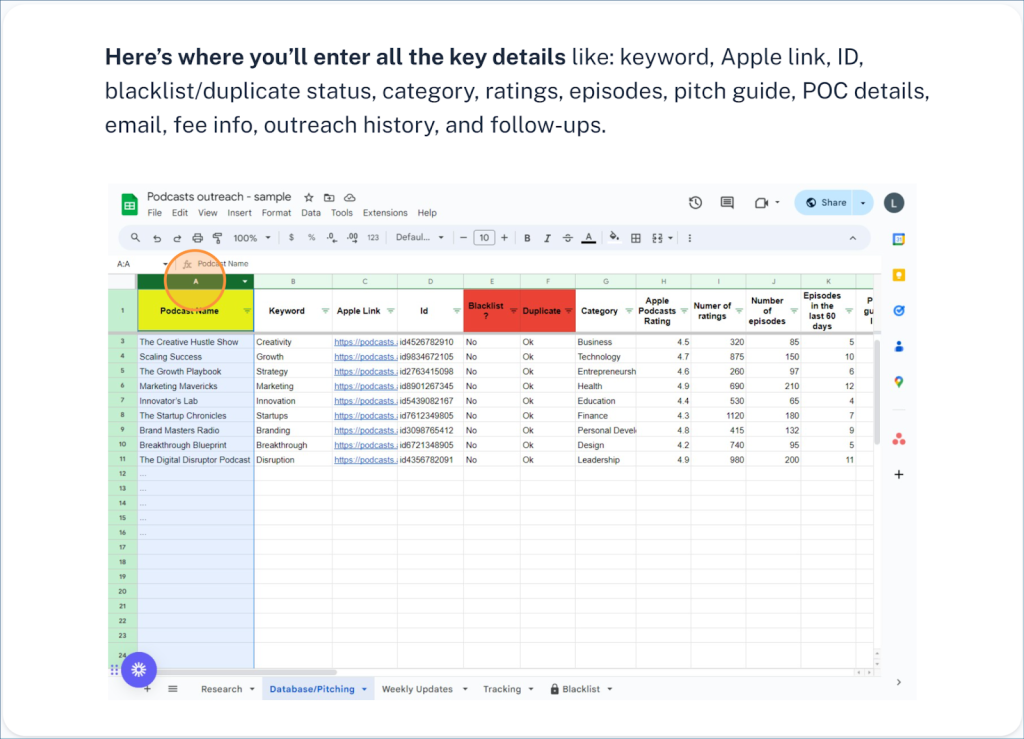Open the zoom 100% dropdown

pyautogui.click(x=252, y=238)
